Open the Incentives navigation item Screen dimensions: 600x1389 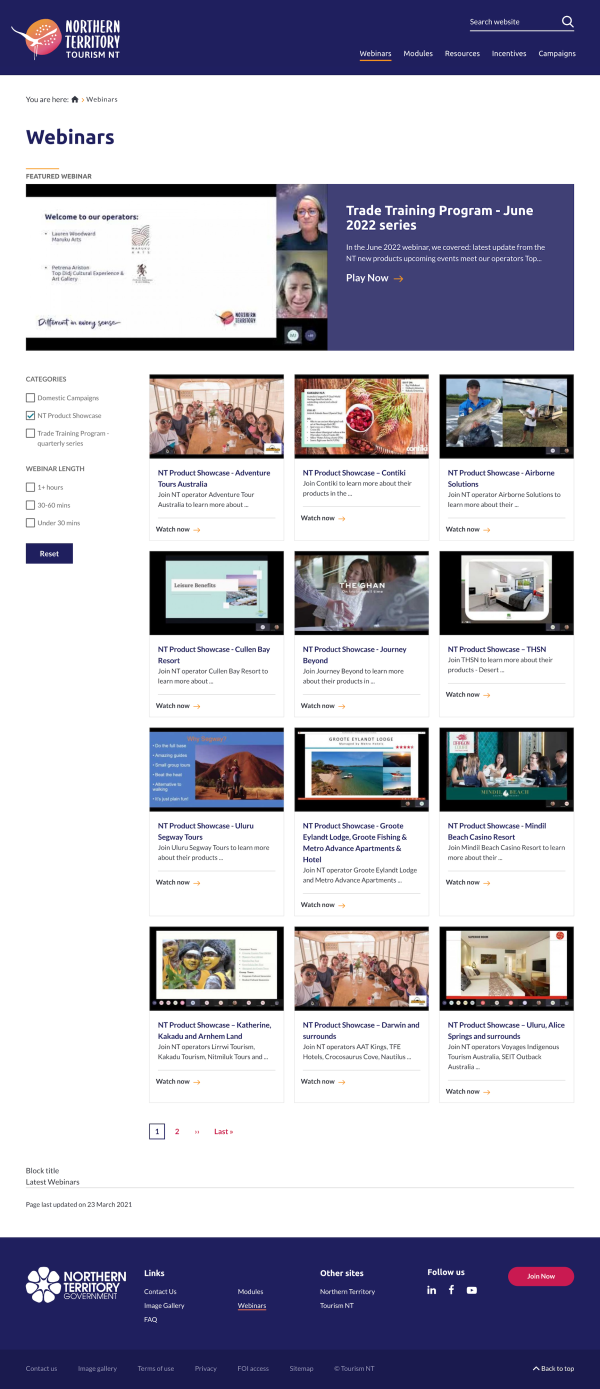(x=509, y=53)
